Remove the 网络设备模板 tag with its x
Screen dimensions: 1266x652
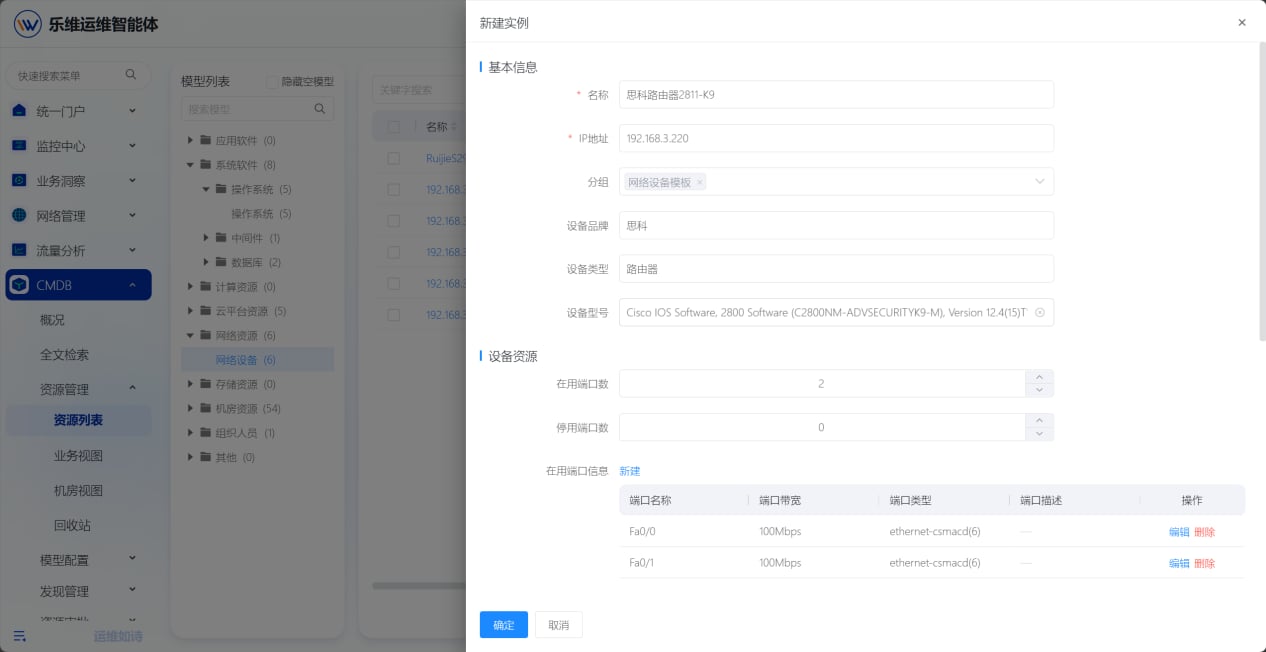click(x=700, y=182)
